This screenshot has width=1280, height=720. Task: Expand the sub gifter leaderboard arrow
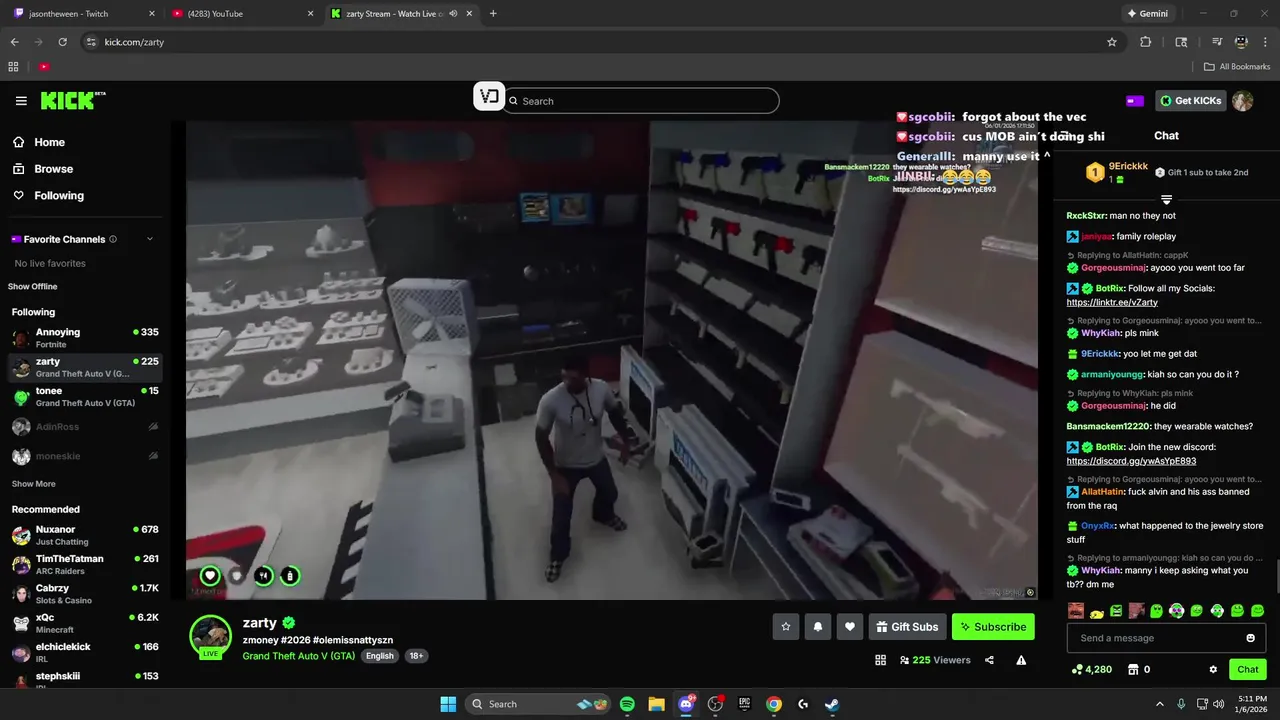click(x=1166, y=200)
